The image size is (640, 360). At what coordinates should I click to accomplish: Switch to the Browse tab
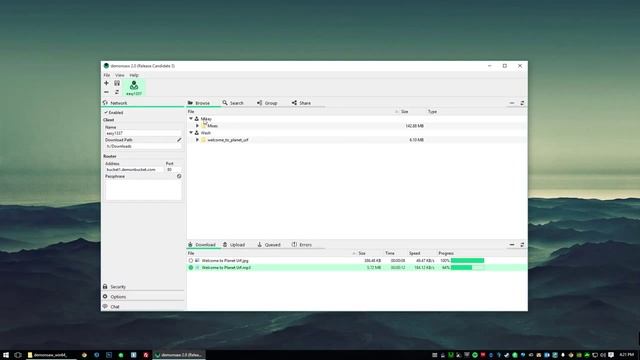199,103
